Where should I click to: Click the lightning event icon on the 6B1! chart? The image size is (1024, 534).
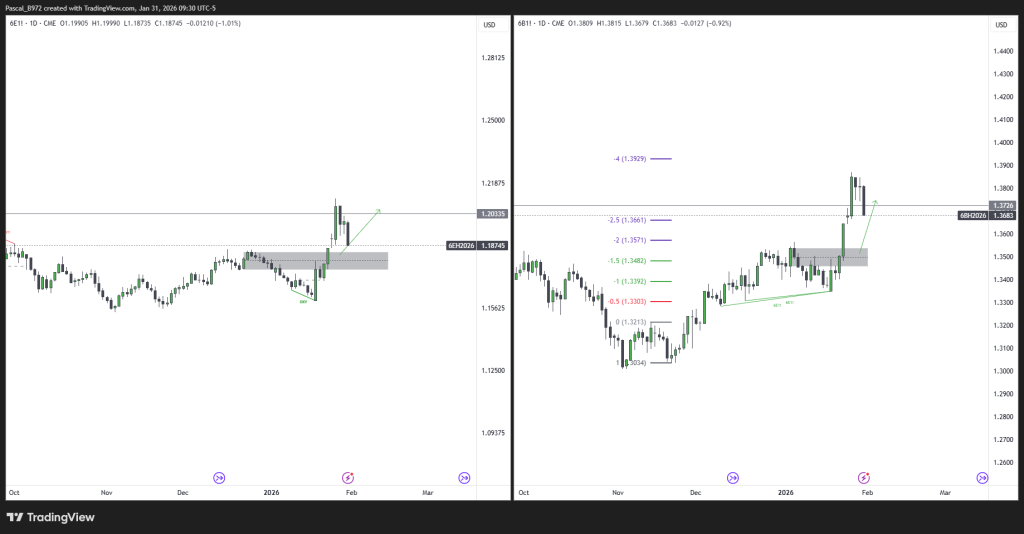(x=863, y=478)
